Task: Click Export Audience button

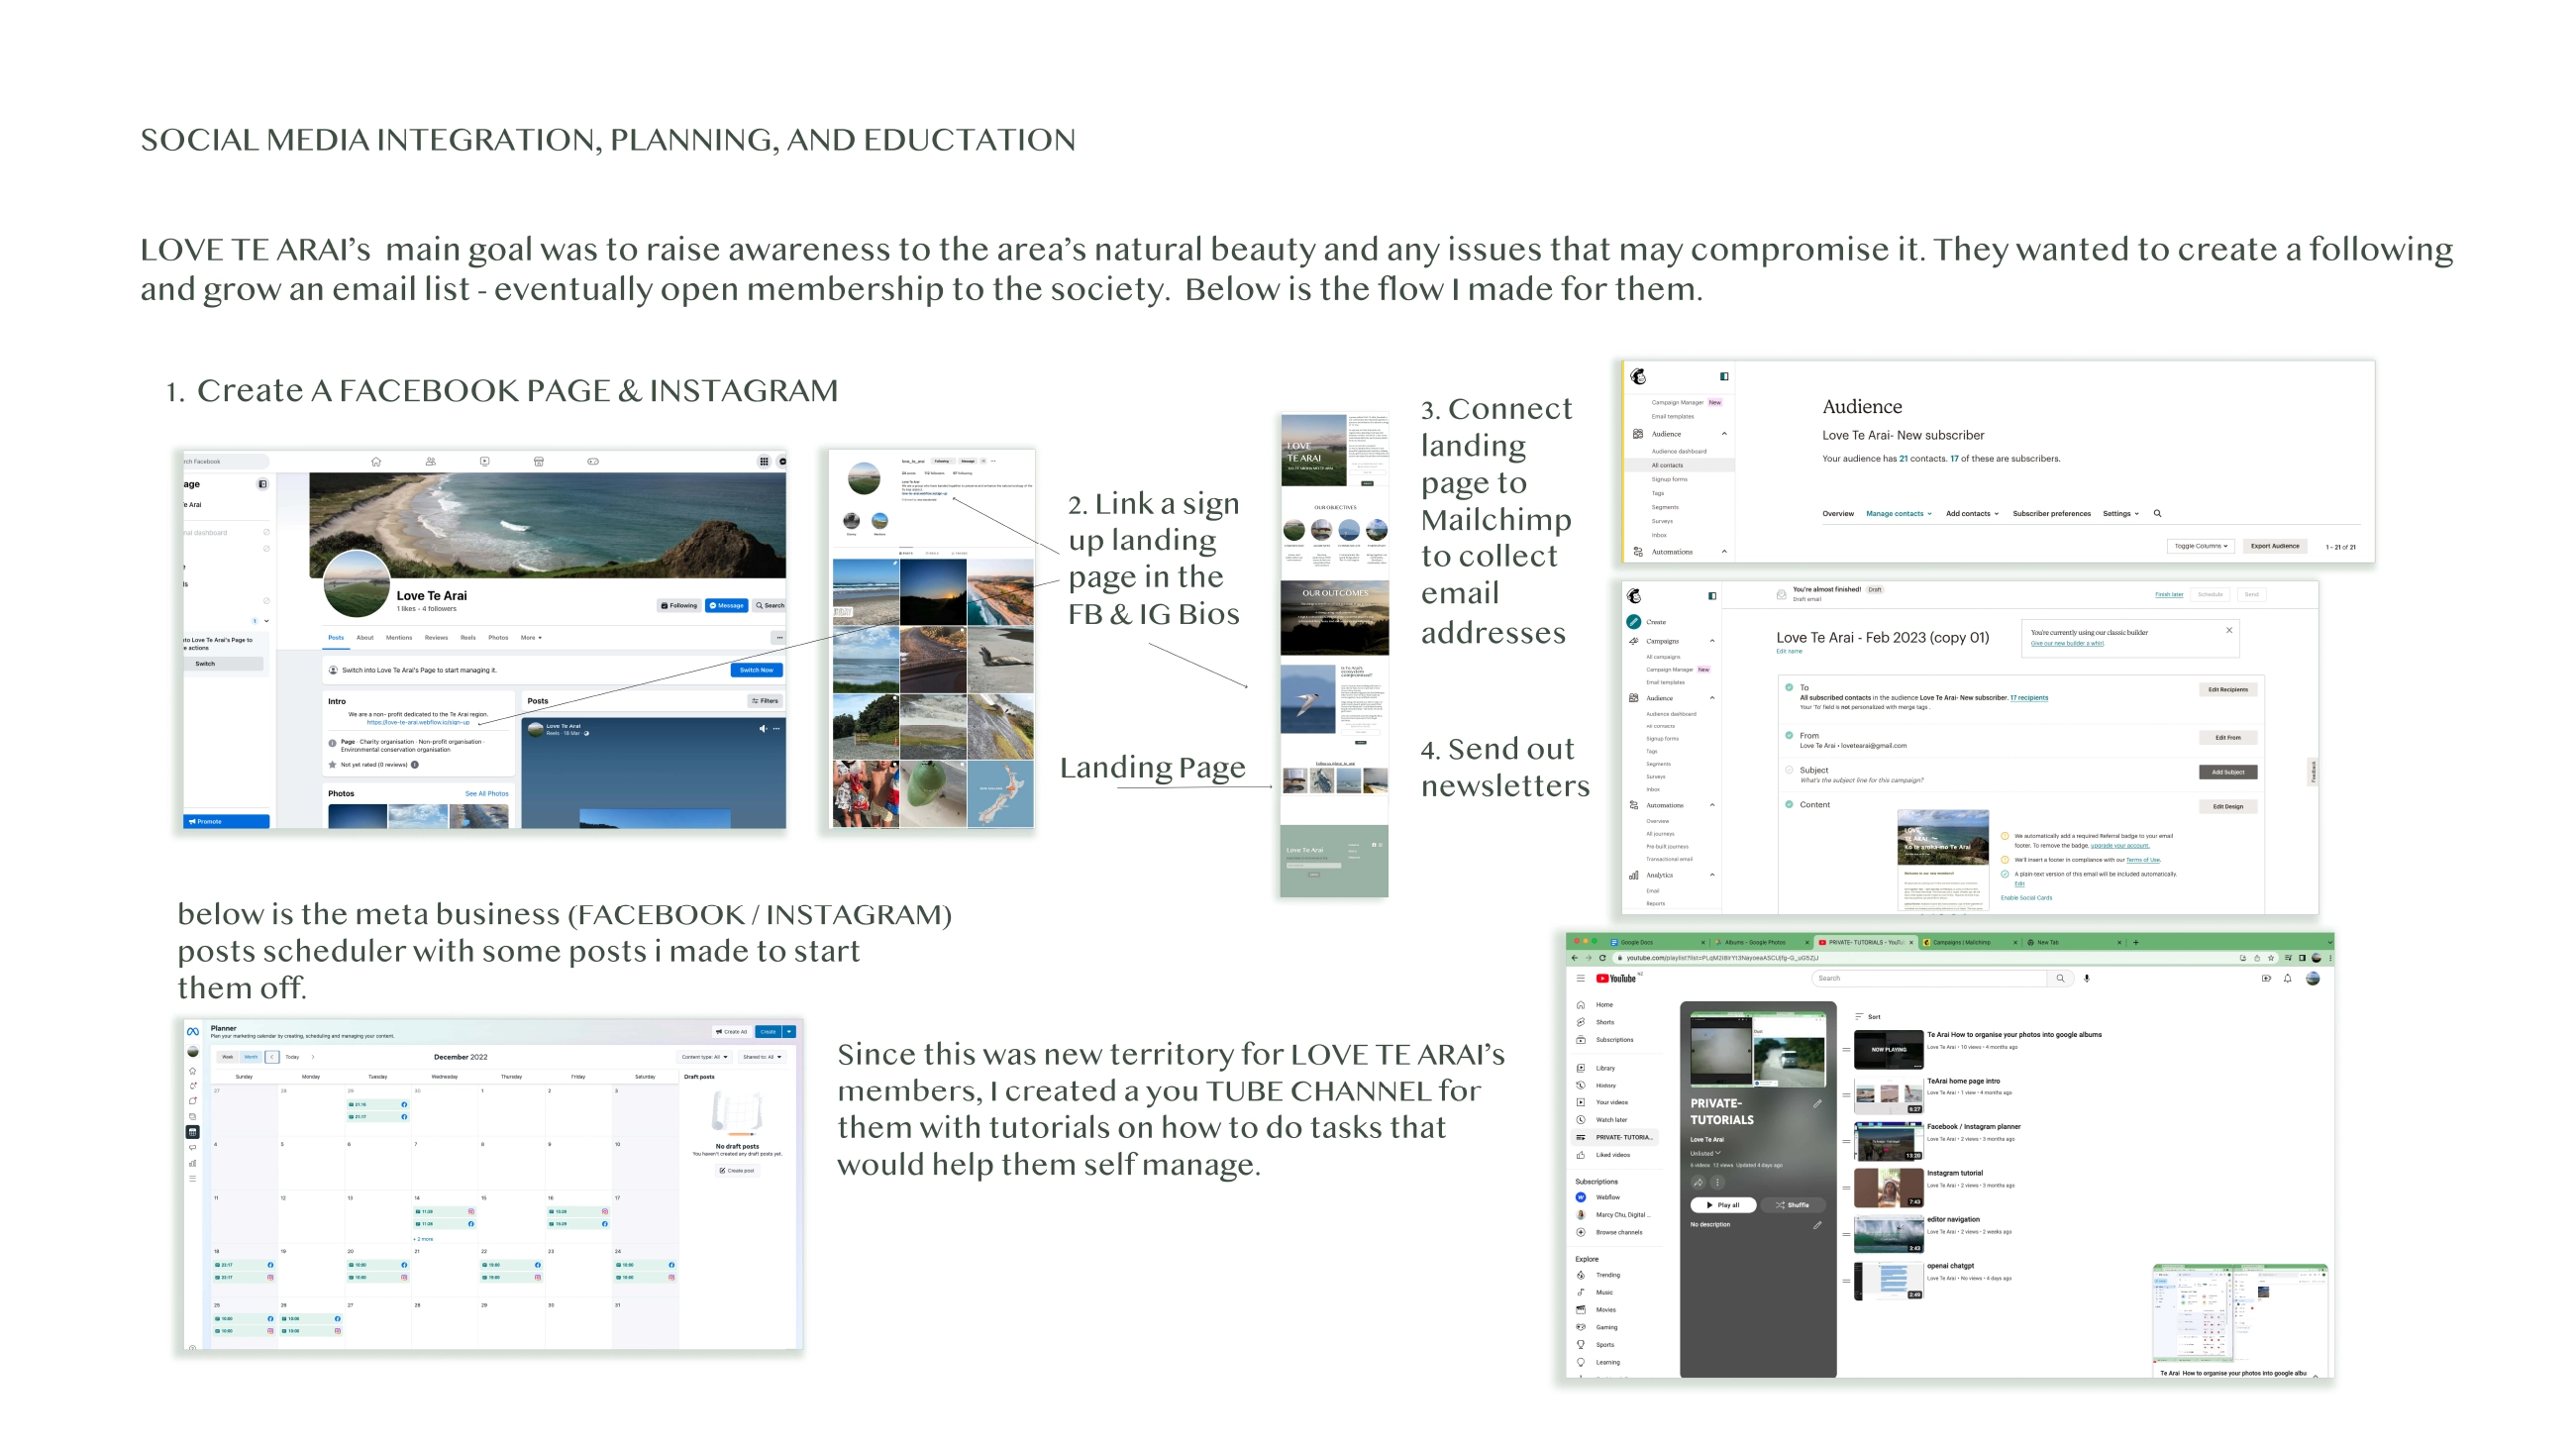Action: 2275,546
